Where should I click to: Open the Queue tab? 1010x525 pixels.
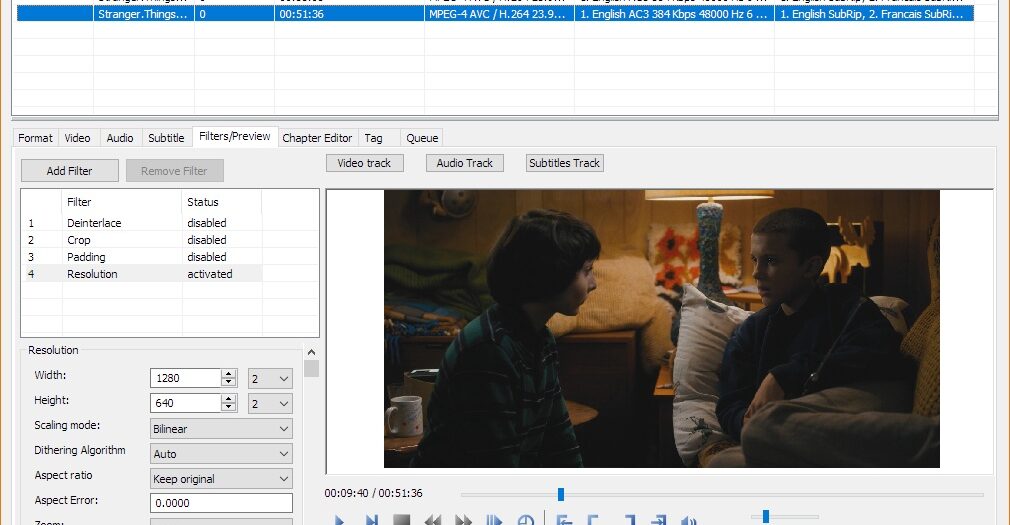422,138
